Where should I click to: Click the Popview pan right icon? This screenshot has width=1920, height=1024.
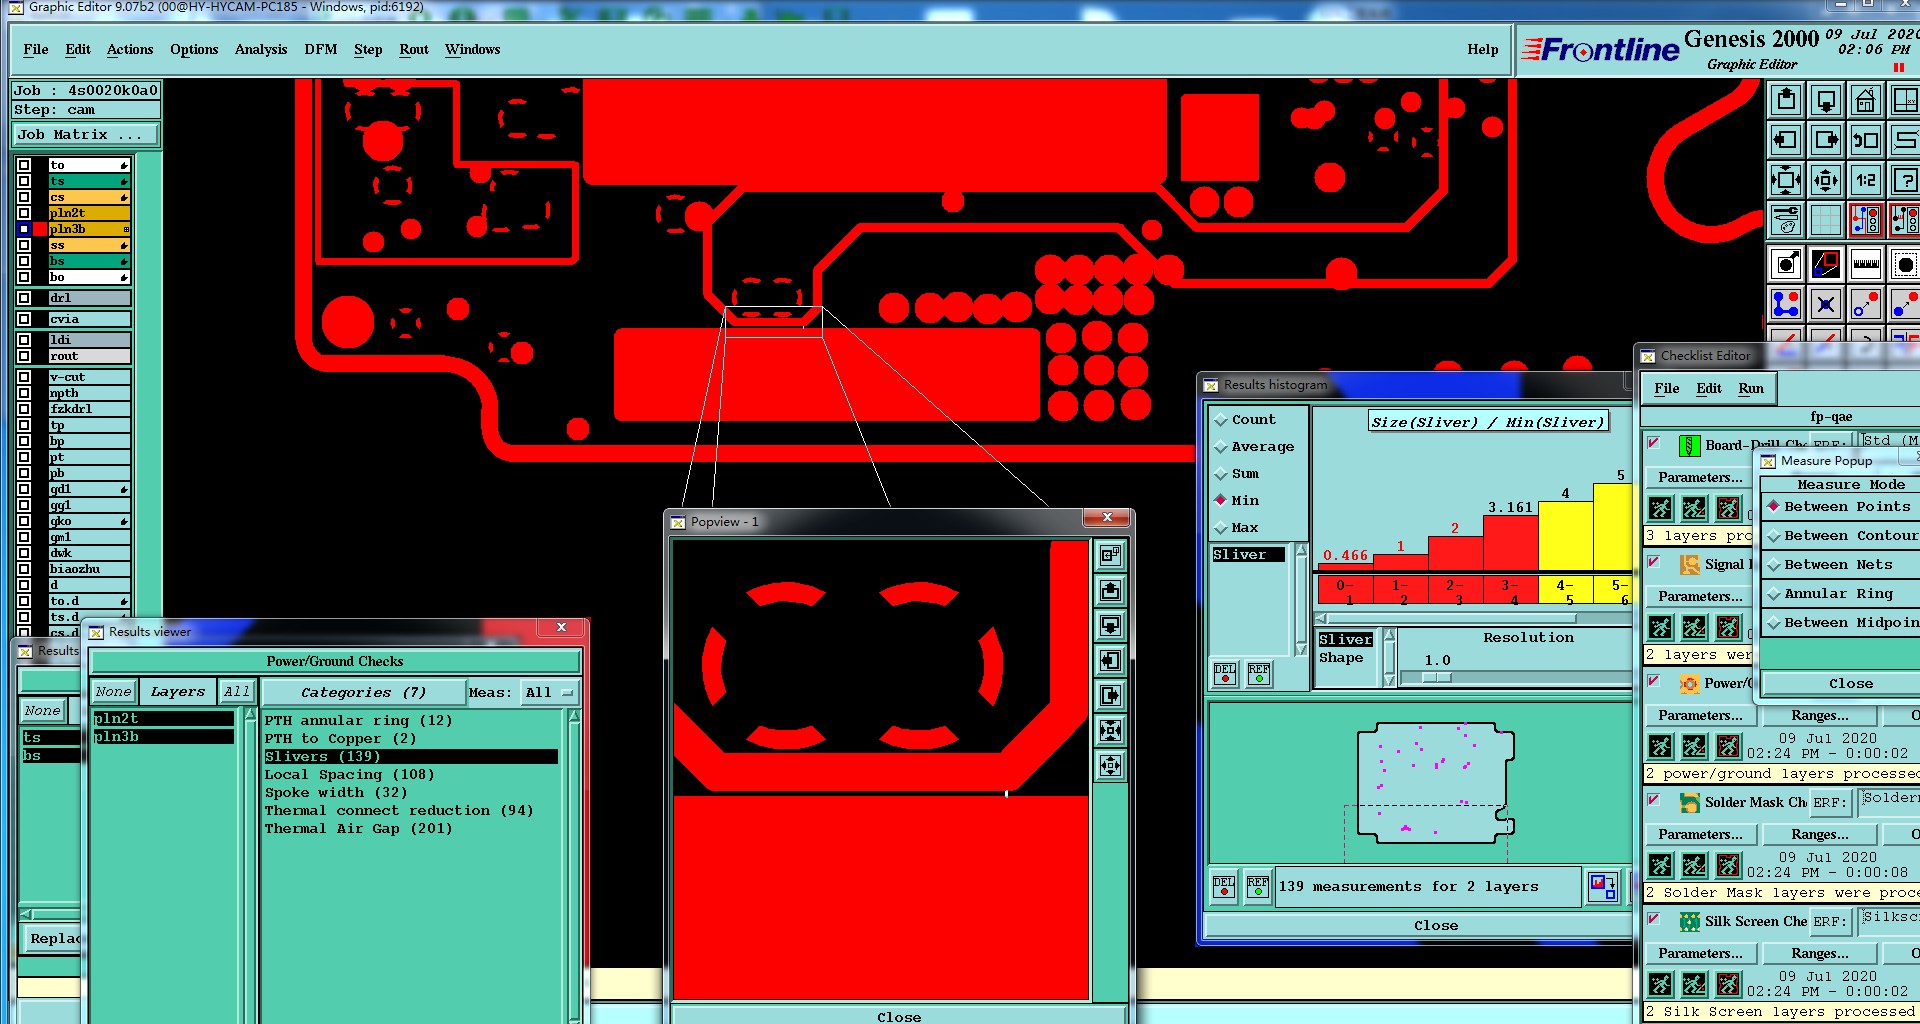pyautogui.click(x=1111, y=695)
